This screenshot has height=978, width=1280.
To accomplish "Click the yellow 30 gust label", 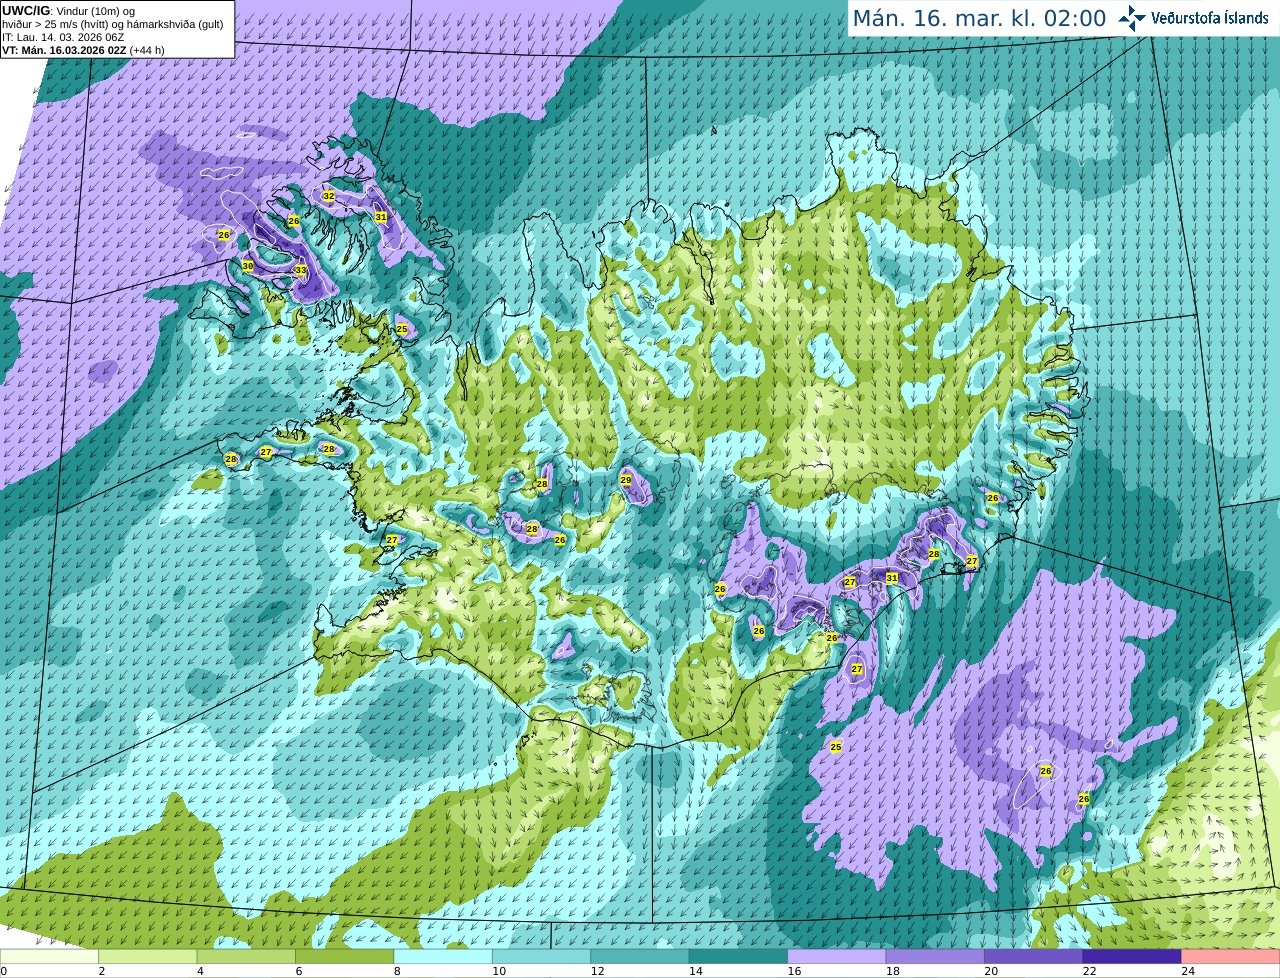I will click(x=247, y=266).
